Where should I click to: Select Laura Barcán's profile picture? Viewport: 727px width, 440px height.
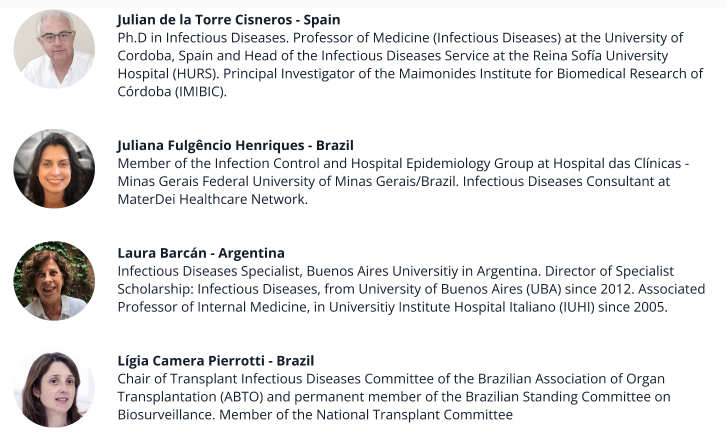tap(54, 280)
